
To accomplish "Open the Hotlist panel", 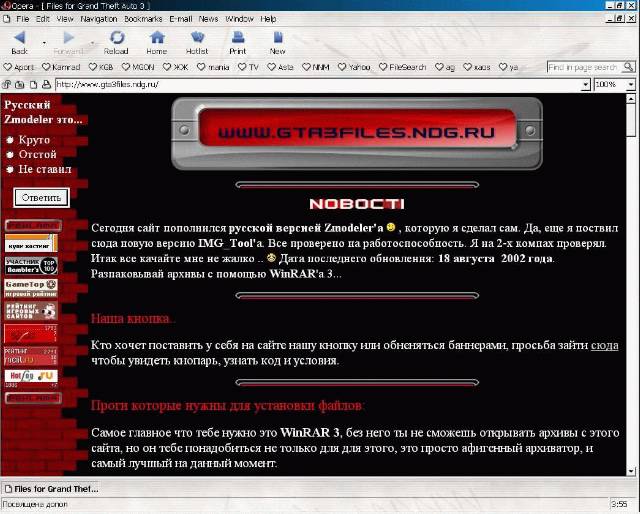I will tap(197, 42).
